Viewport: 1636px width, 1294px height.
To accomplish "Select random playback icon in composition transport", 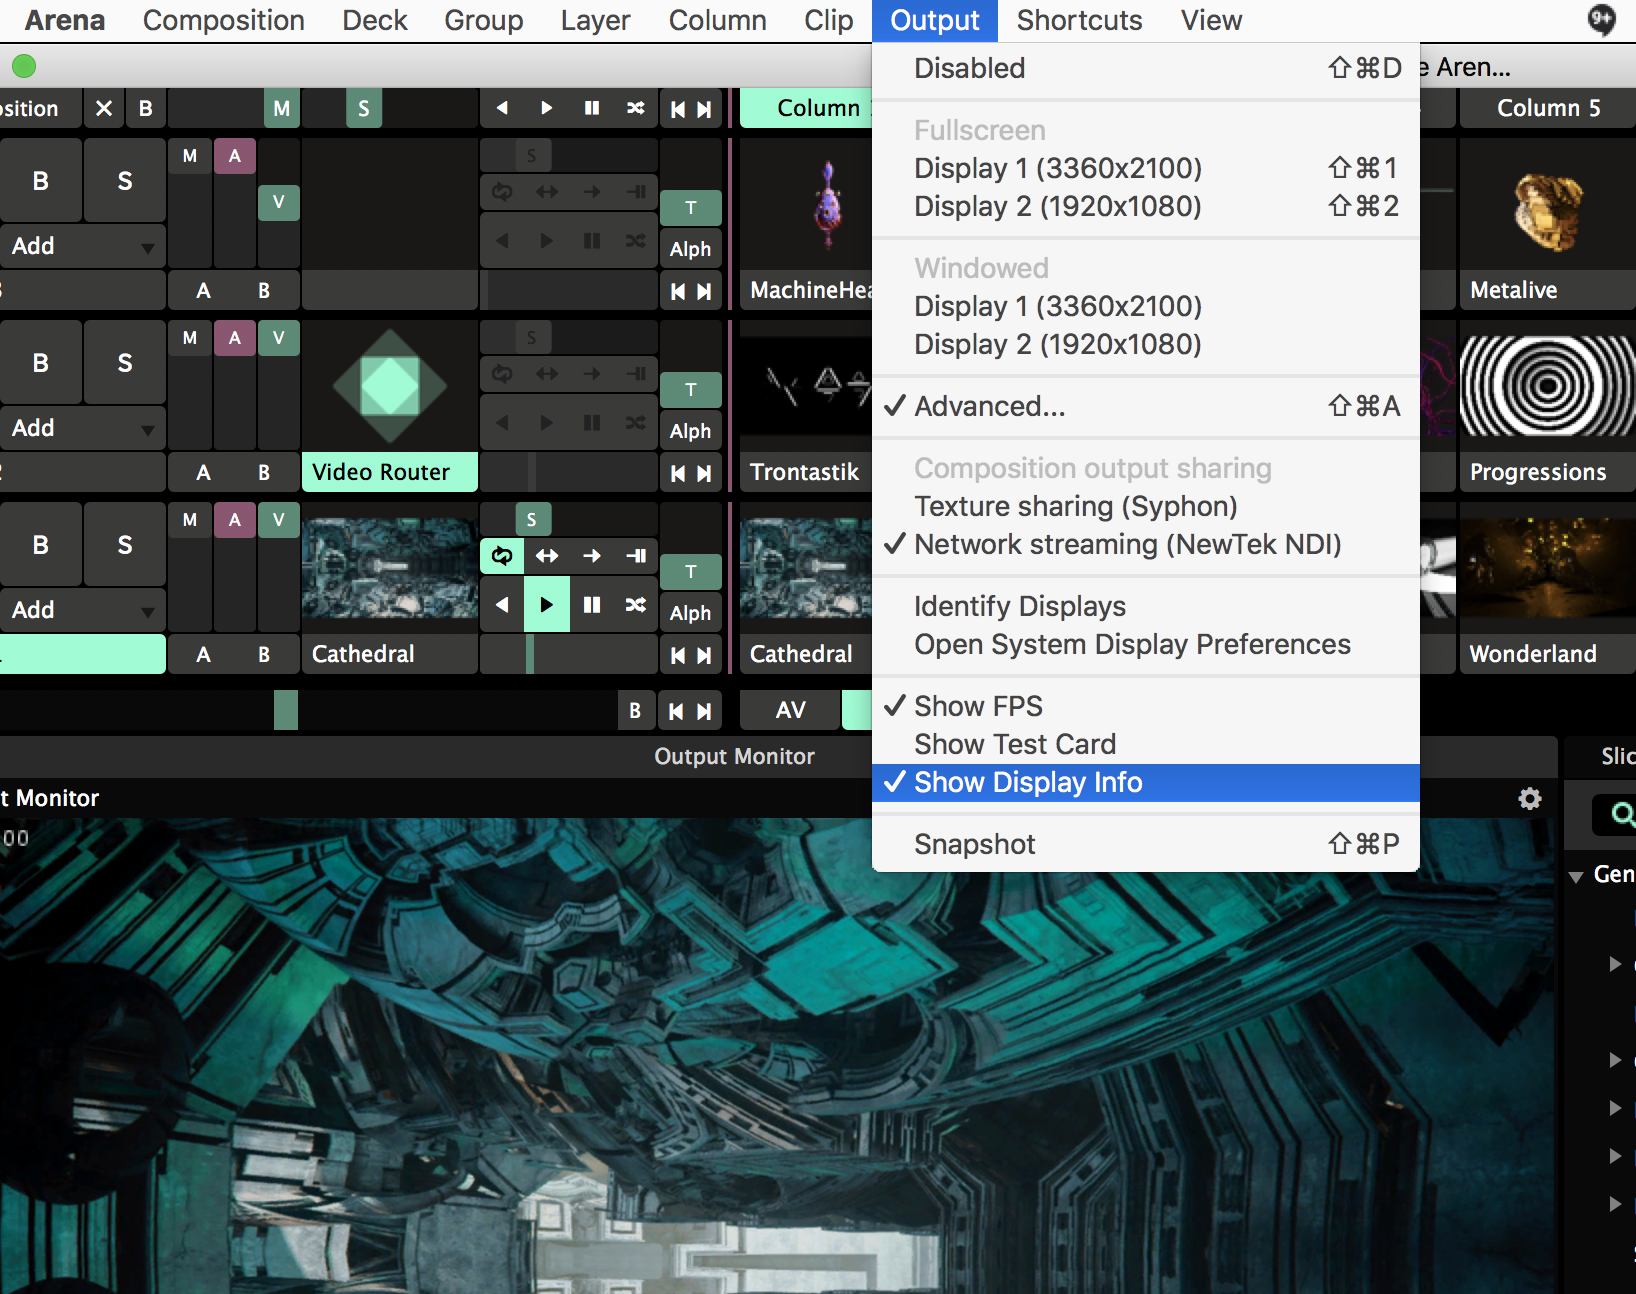I will click(x=635, y=108).
